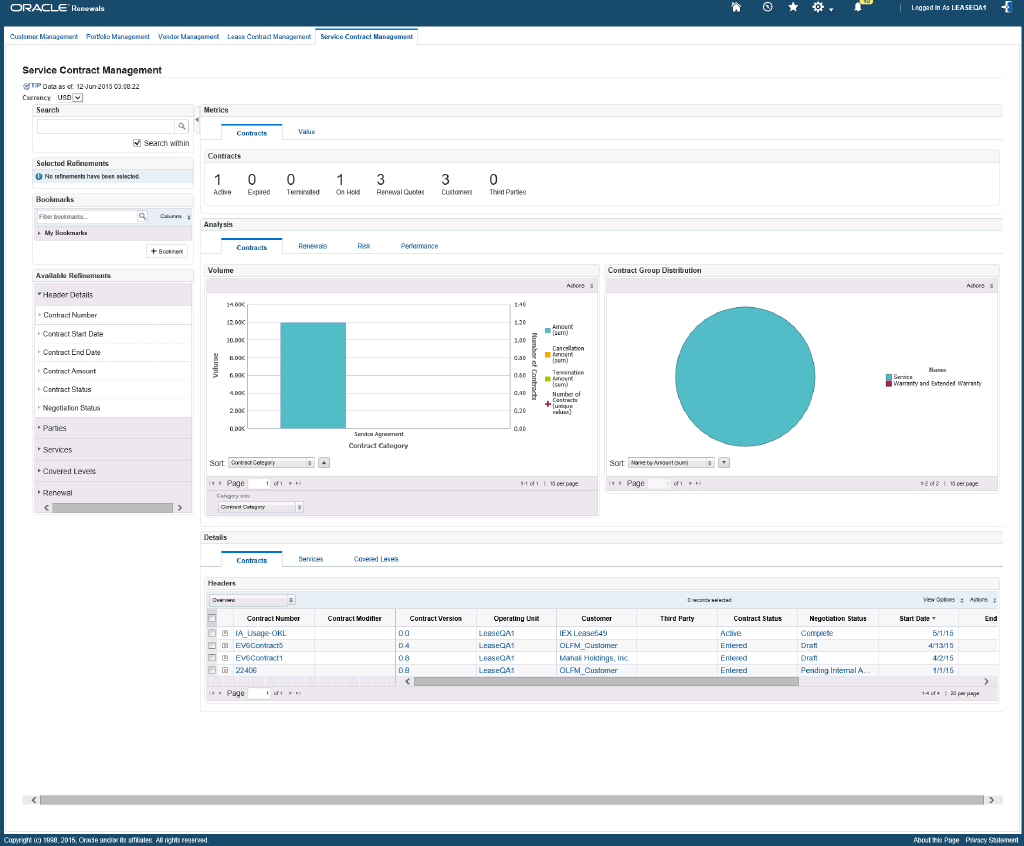
Task: Open customer link Mahali Holdings, Inc.
Action: click(x=594, y=658)
